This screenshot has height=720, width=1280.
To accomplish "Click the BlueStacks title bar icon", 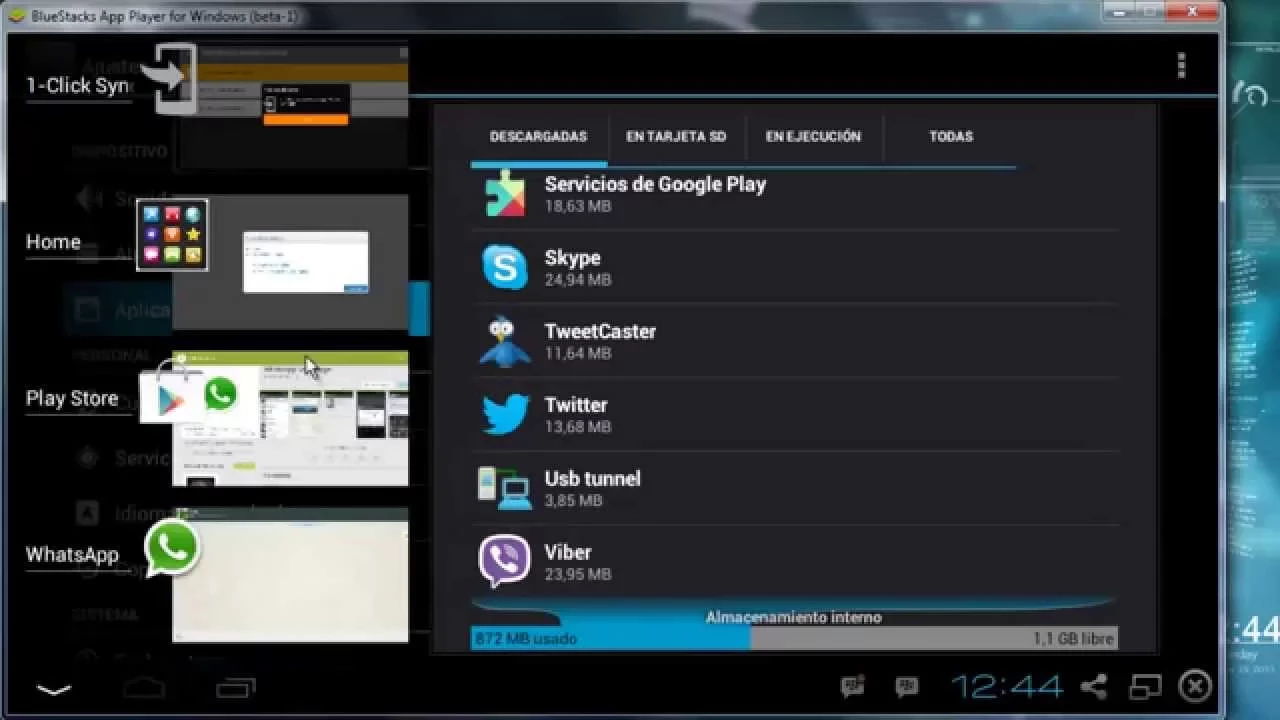I will click(17, 16).
